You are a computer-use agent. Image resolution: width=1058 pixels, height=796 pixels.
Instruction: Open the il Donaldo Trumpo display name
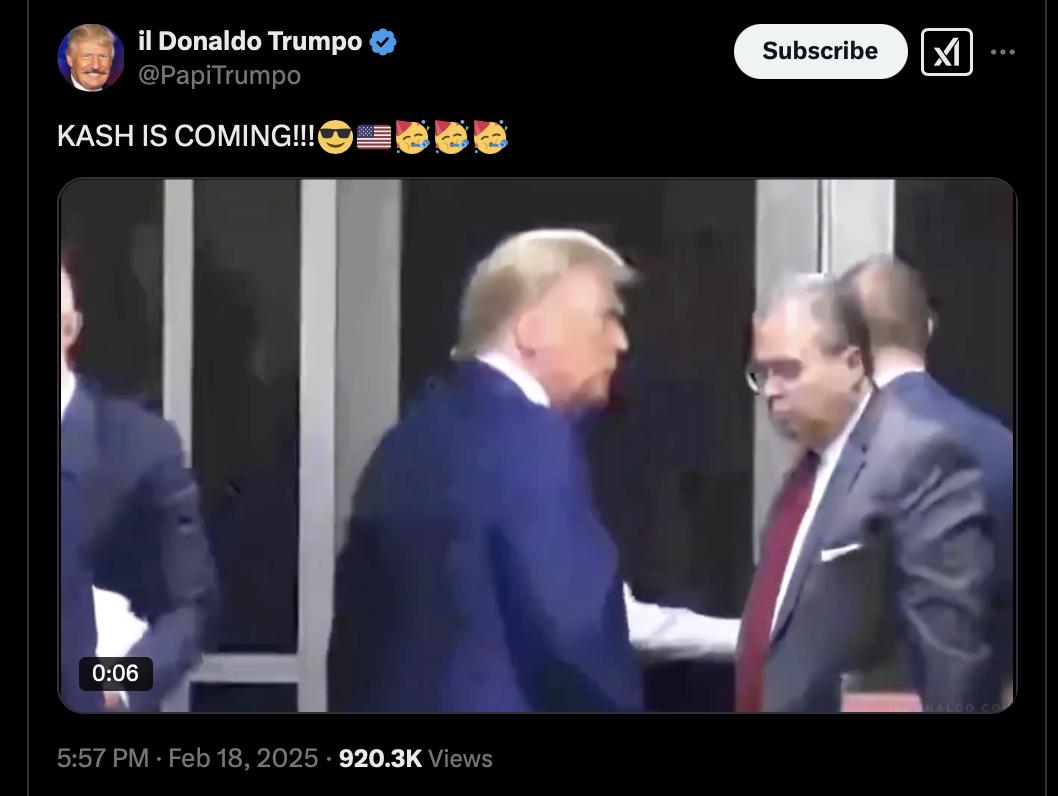point(250,42)
